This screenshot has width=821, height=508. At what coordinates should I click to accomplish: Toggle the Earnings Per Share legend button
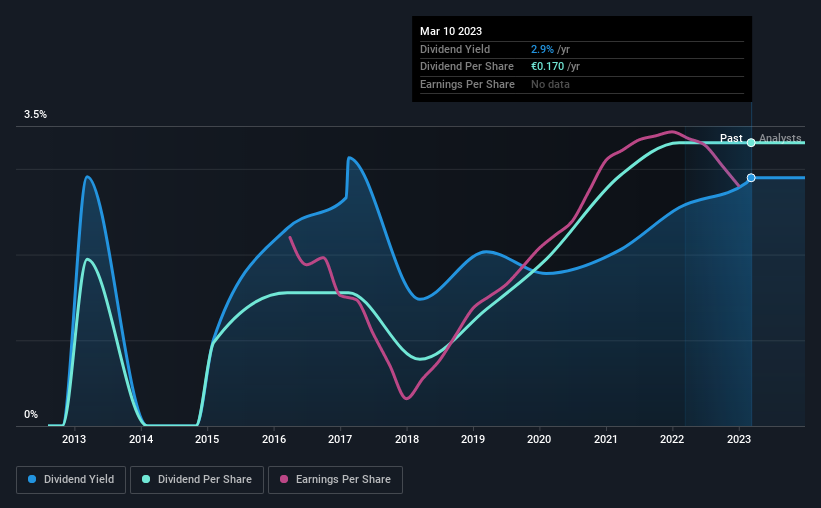335,480
